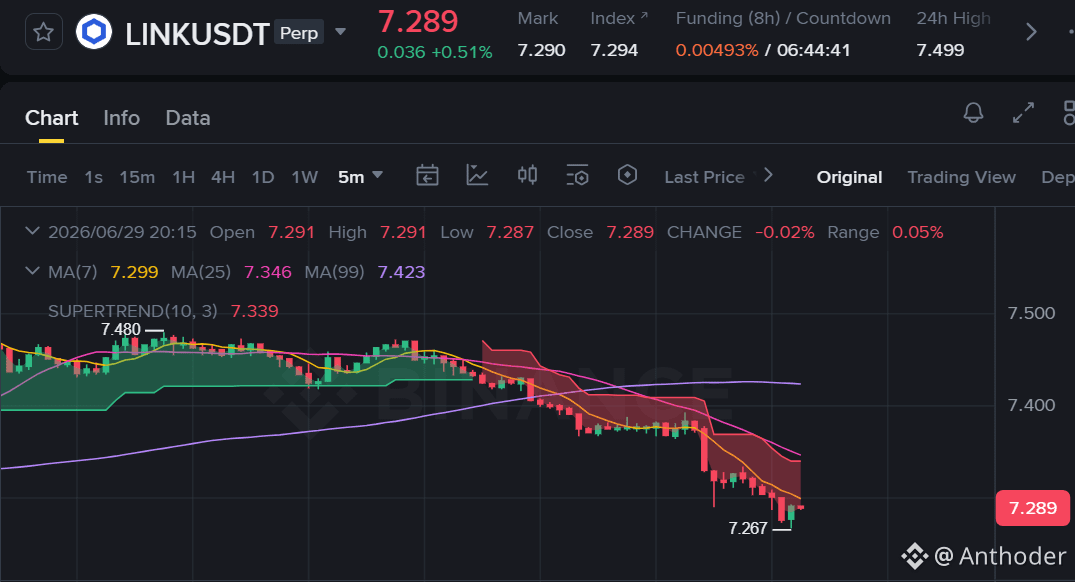Open the Index price link
This screenshot has width=1075, height=582.
[x=619, y=19]
